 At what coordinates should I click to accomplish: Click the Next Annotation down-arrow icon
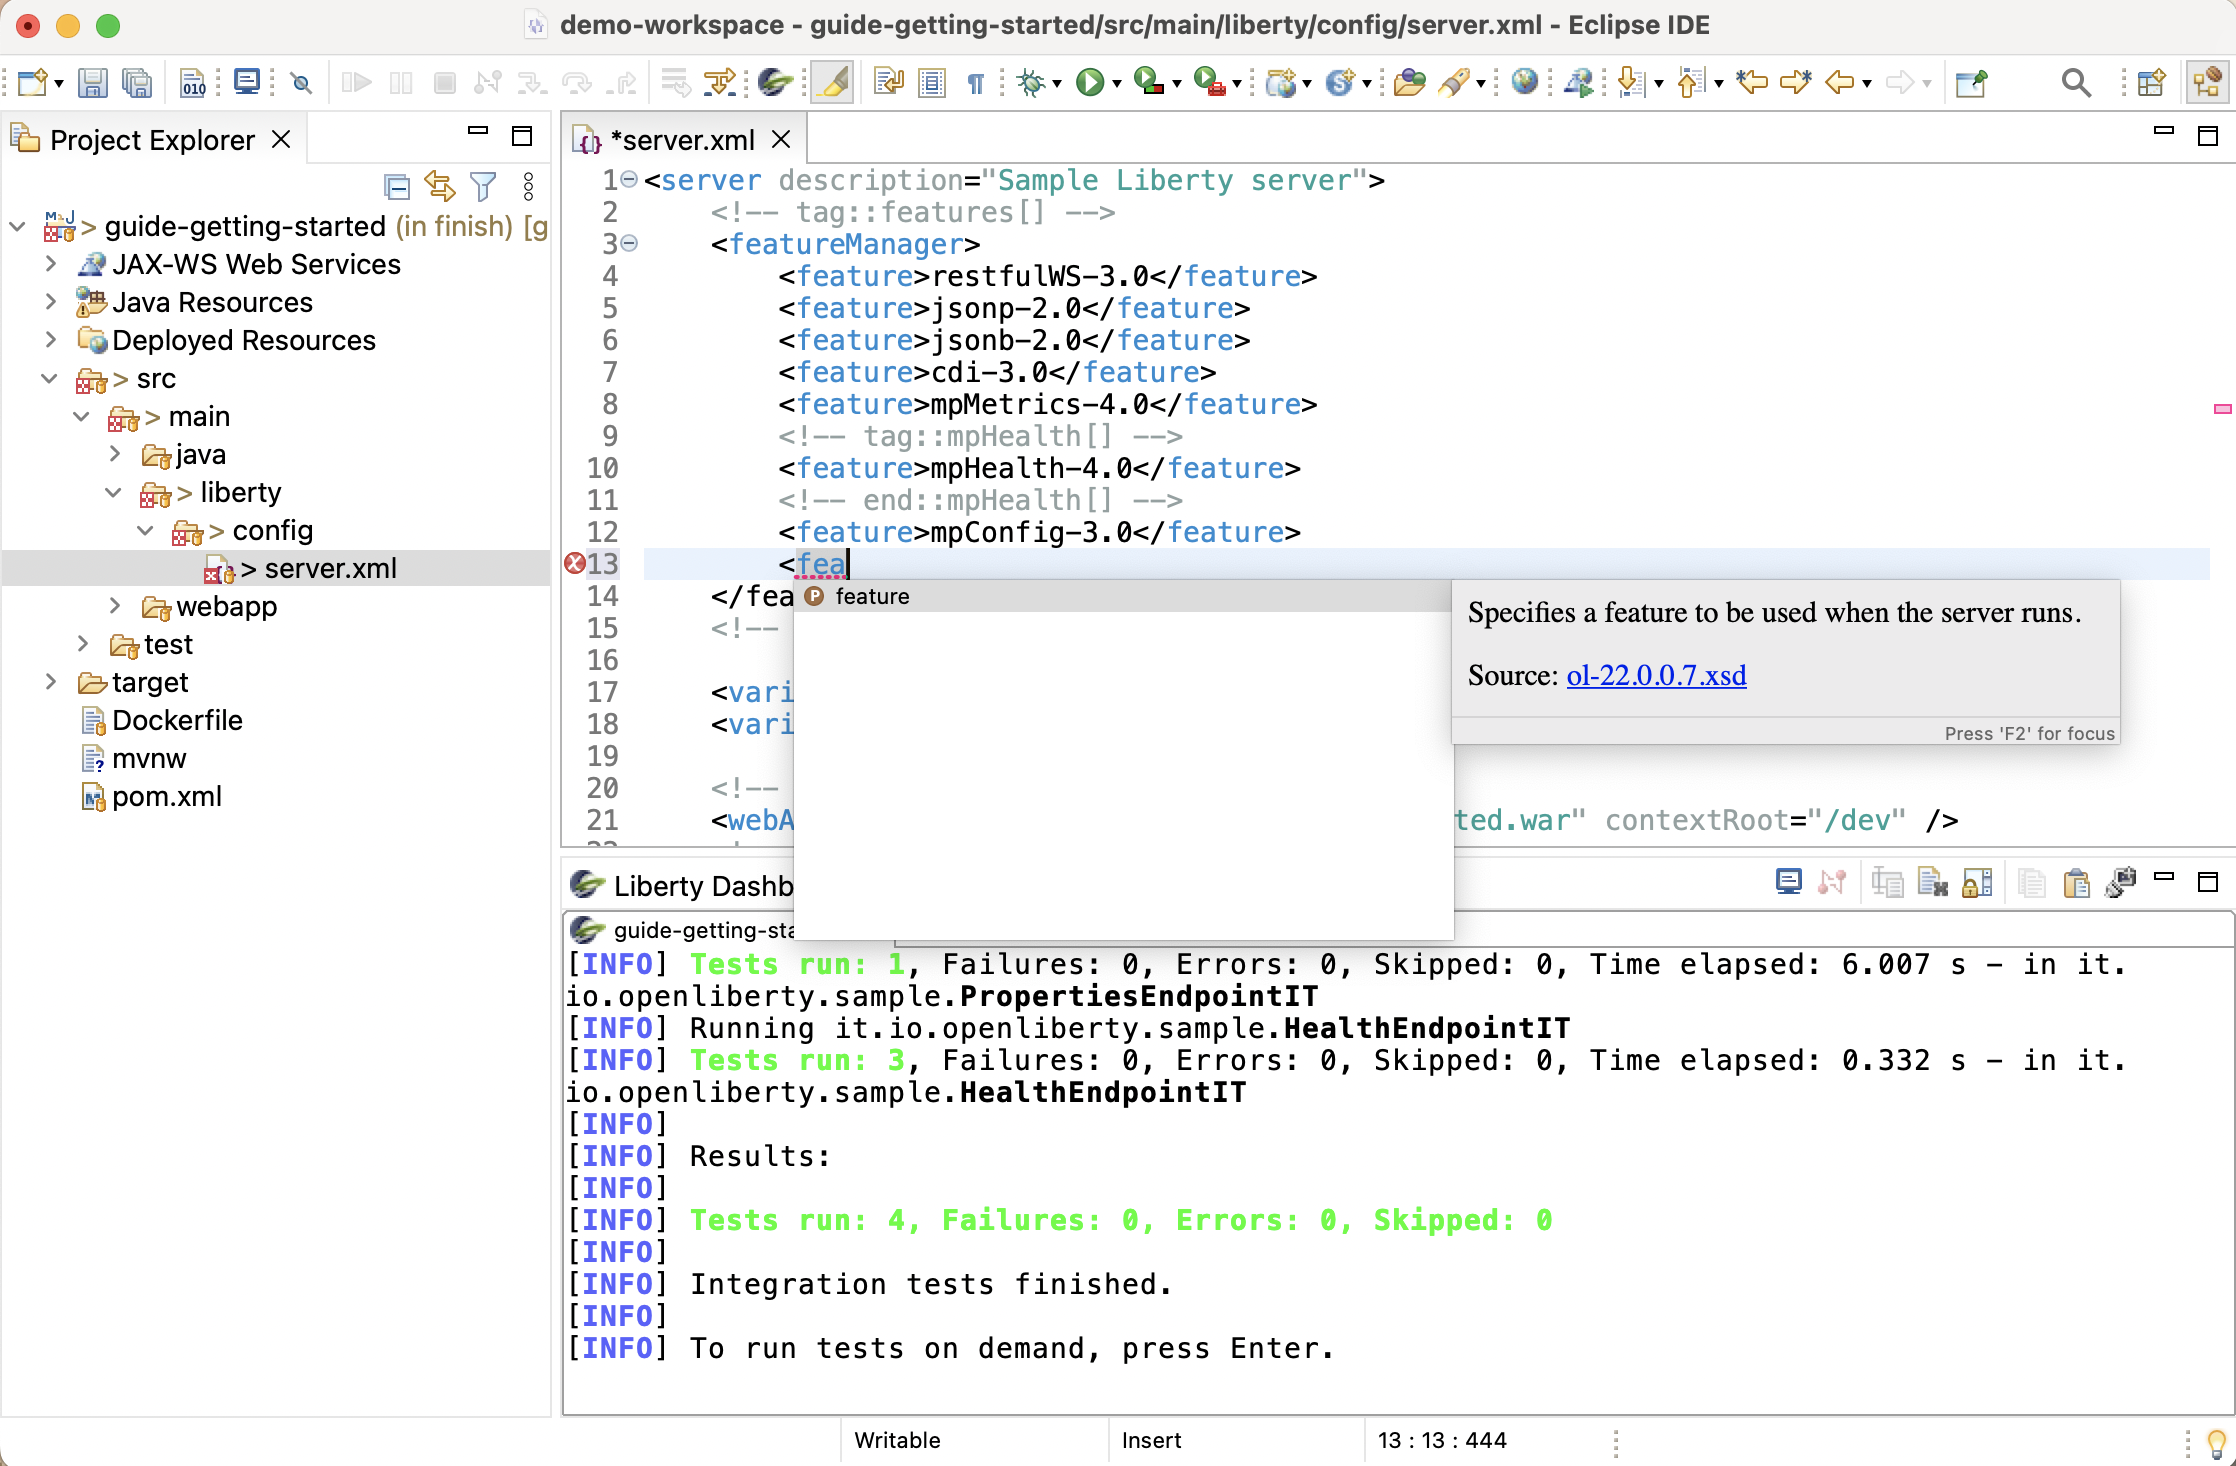1631,82
